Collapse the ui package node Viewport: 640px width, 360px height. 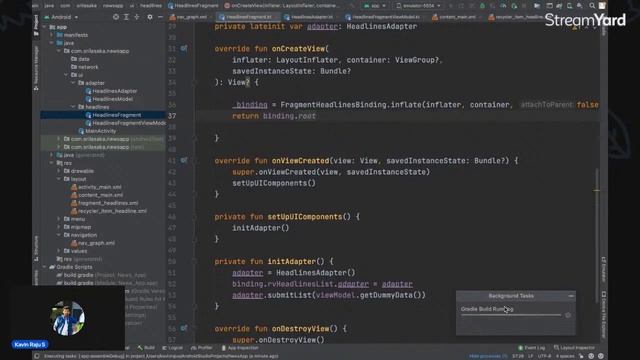click(67, 75)
